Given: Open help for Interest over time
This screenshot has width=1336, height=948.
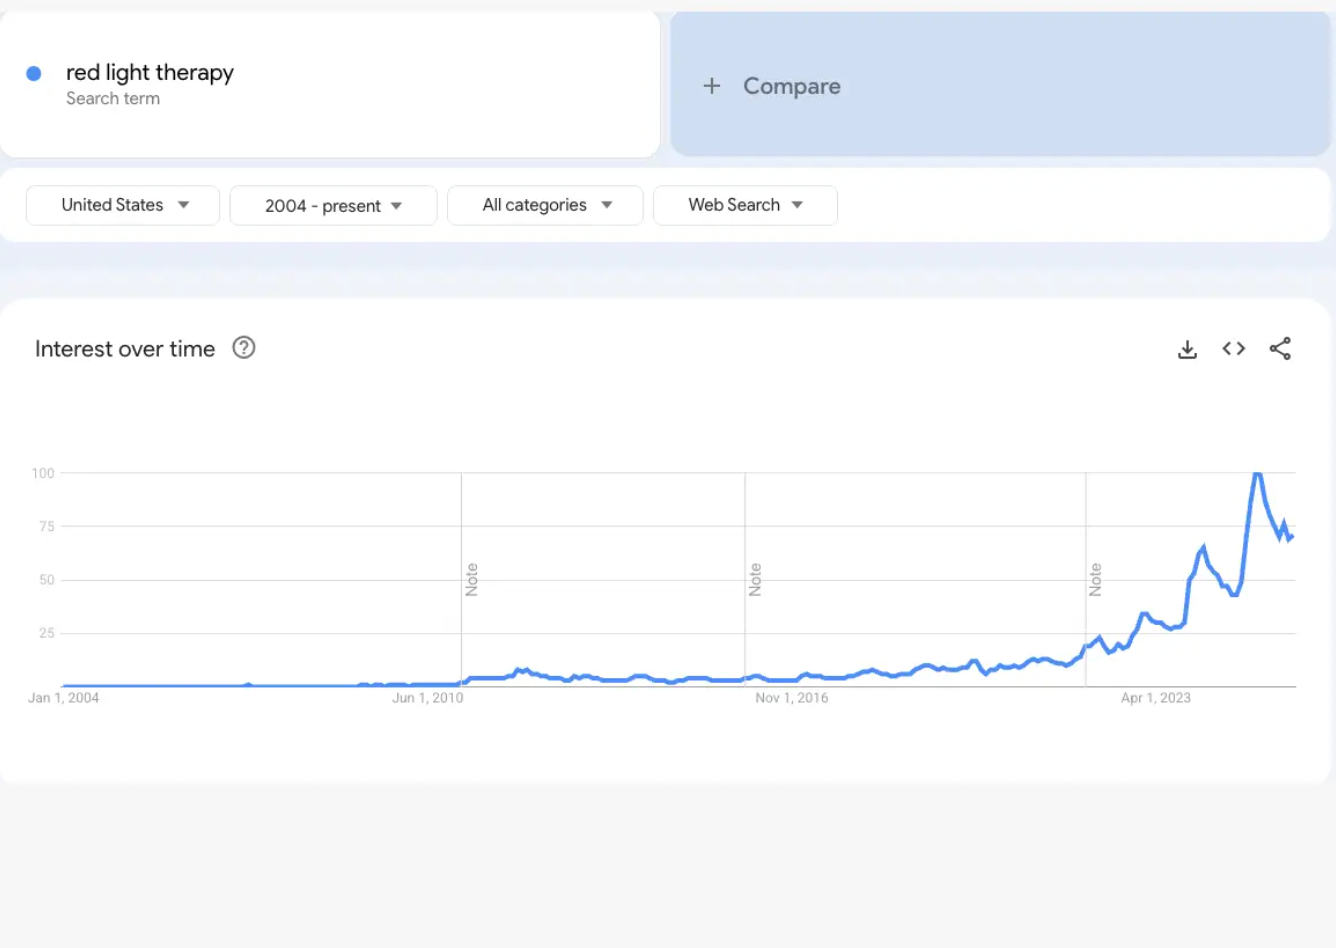Looking at the screenshot, I should pyautogui.click(x=244, y=348).
